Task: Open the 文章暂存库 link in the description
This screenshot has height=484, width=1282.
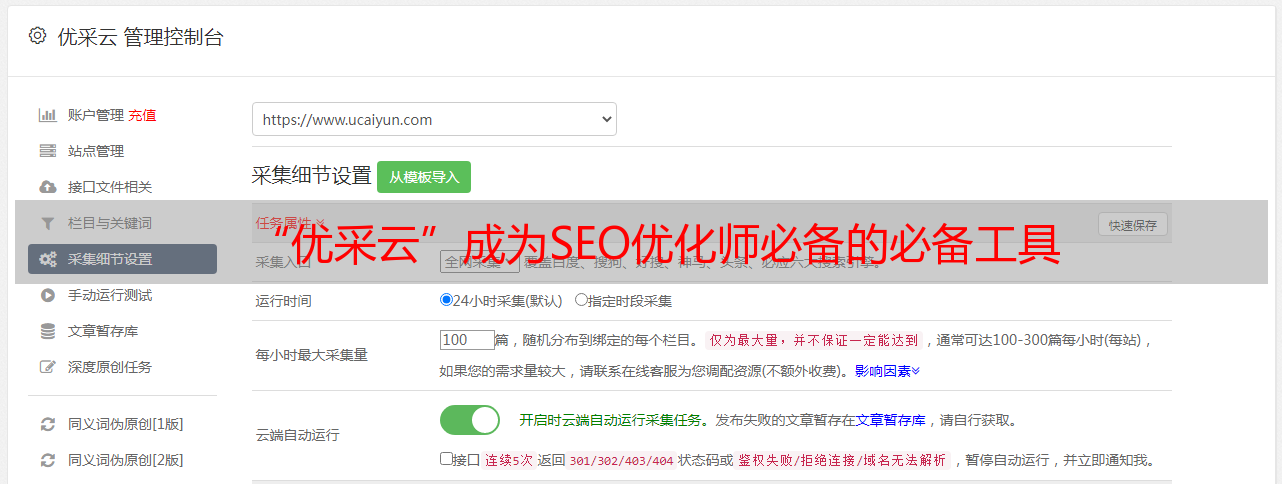Action: [891, 420]
